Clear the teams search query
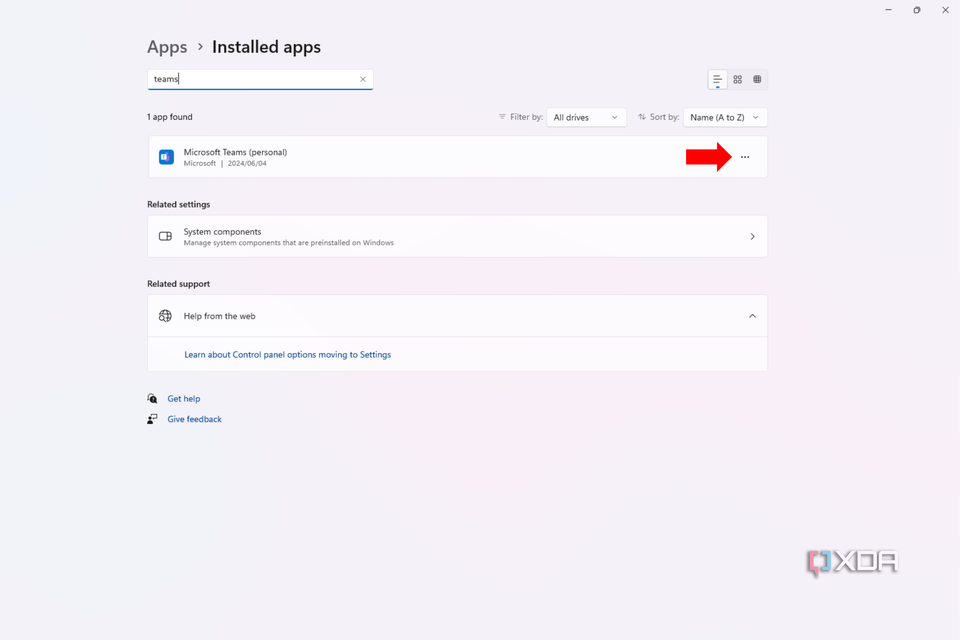The image size is (960, 640). coord(362,79)
